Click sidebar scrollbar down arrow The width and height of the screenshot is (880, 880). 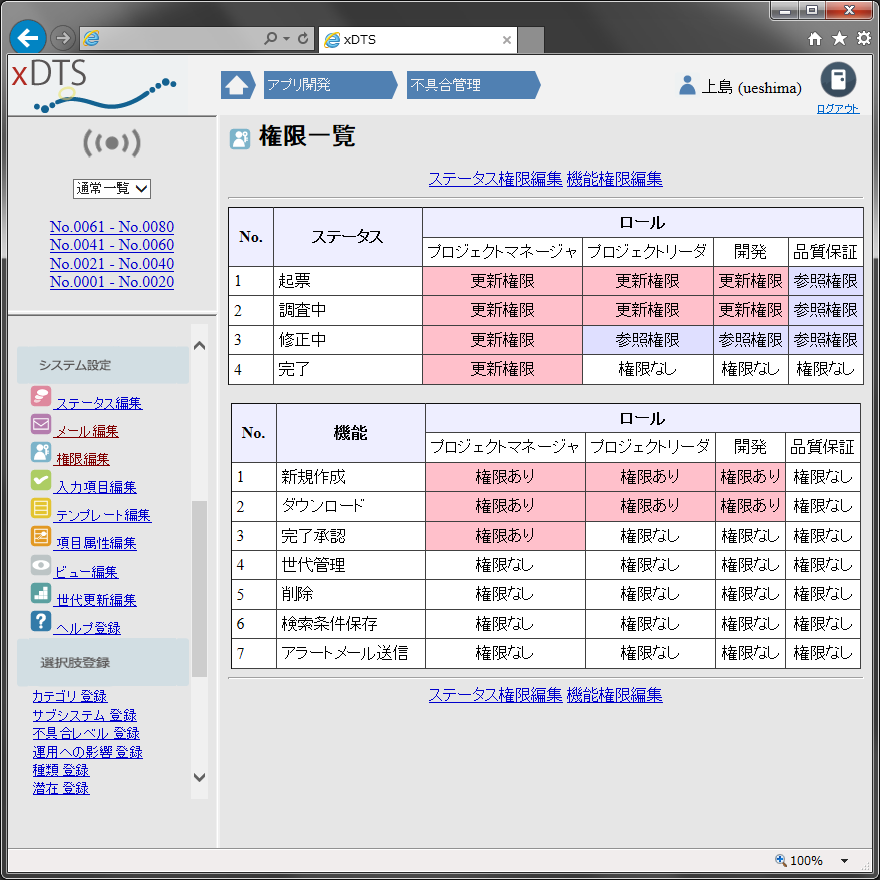coord(199,777)
